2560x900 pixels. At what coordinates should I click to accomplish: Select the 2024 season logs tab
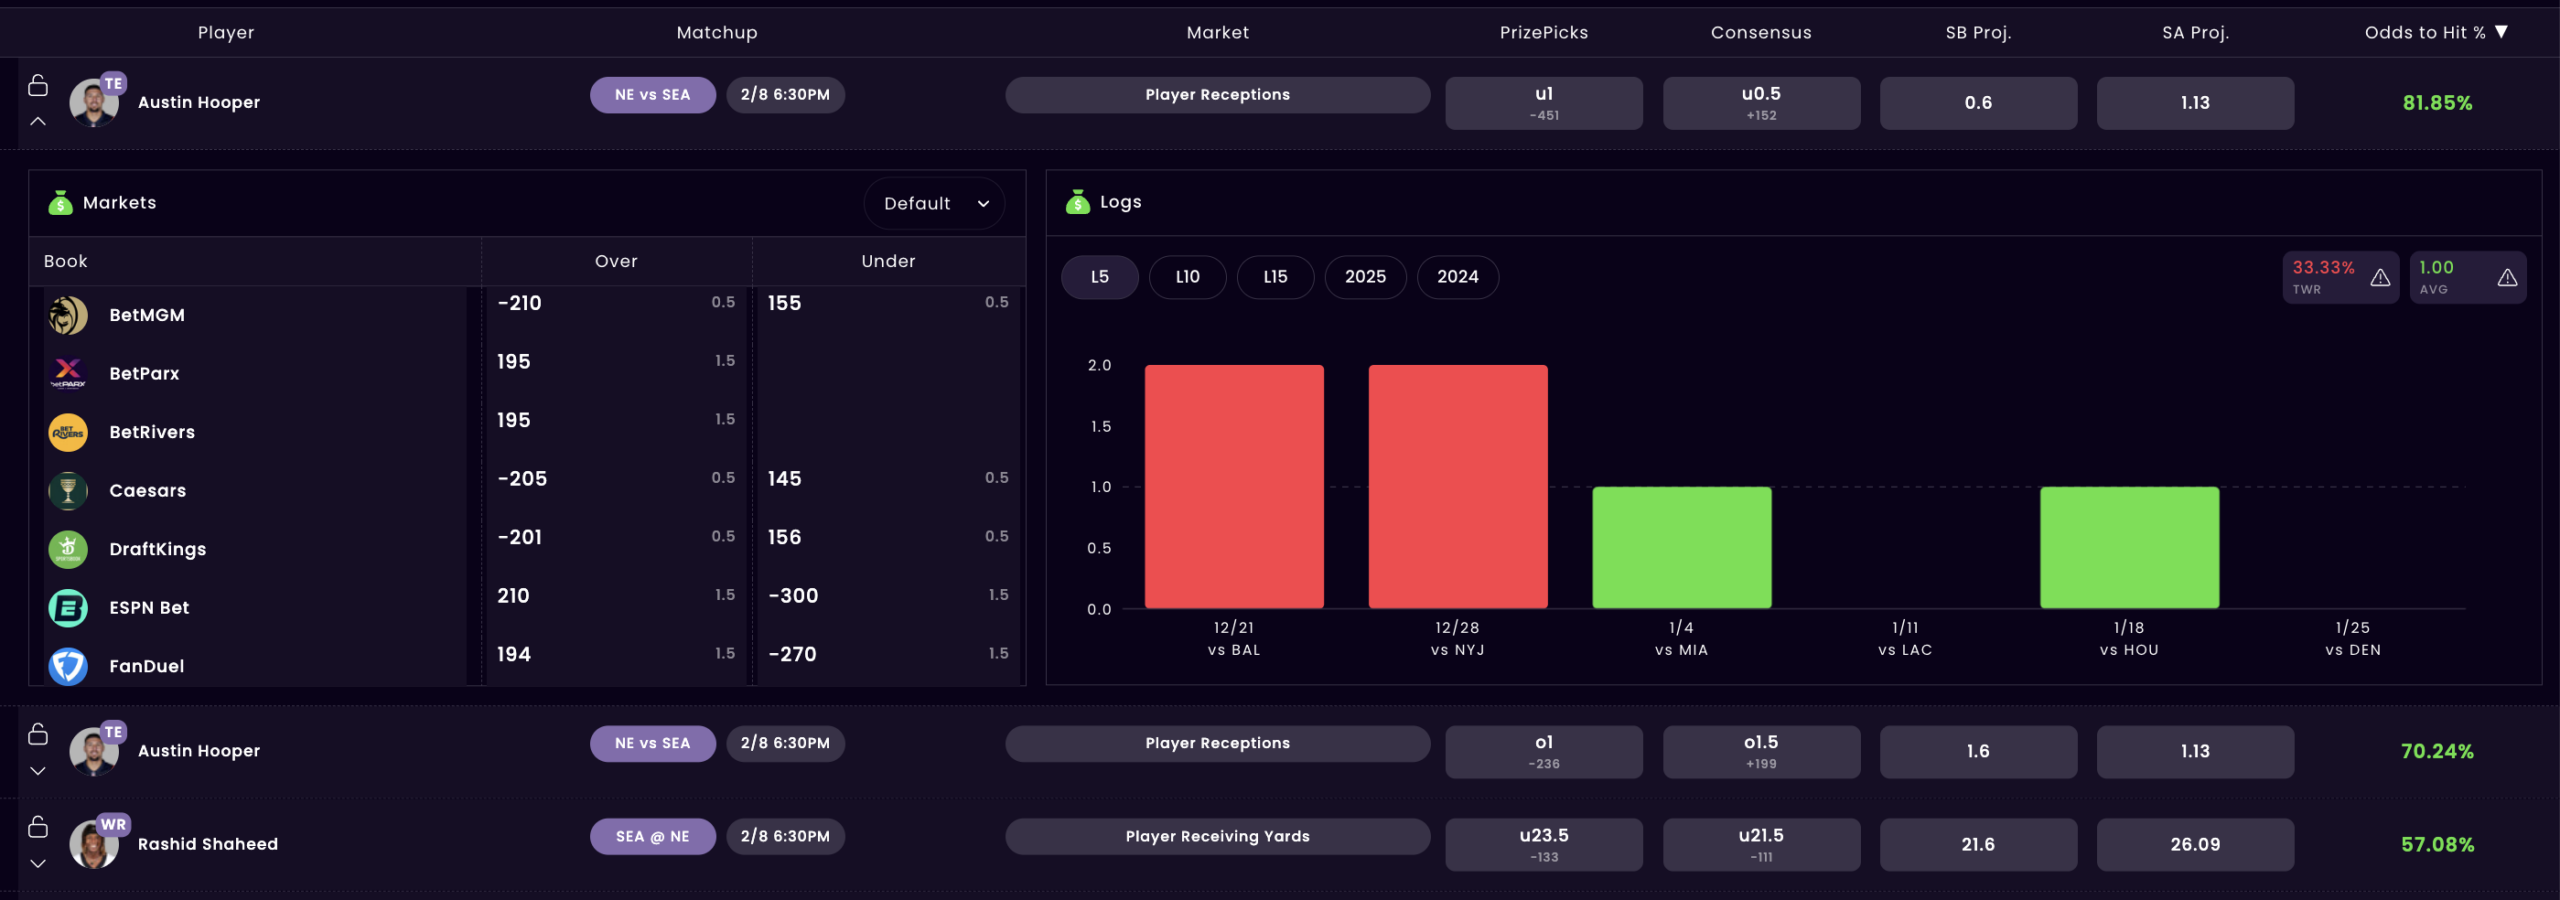pyautogui.click(x=1457, y=277)
